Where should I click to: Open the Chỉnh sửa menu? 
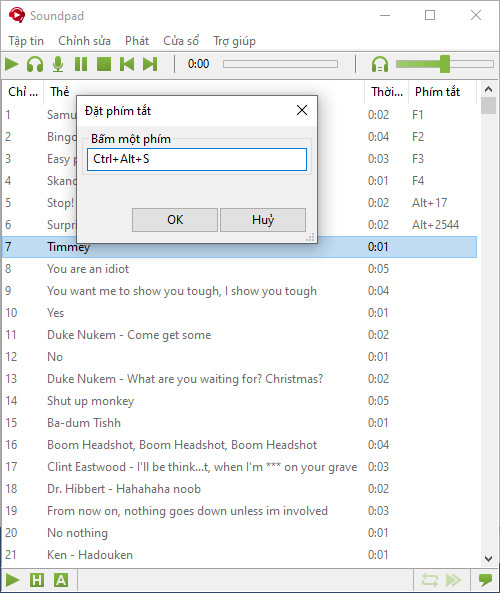click(x=84, y=41)
